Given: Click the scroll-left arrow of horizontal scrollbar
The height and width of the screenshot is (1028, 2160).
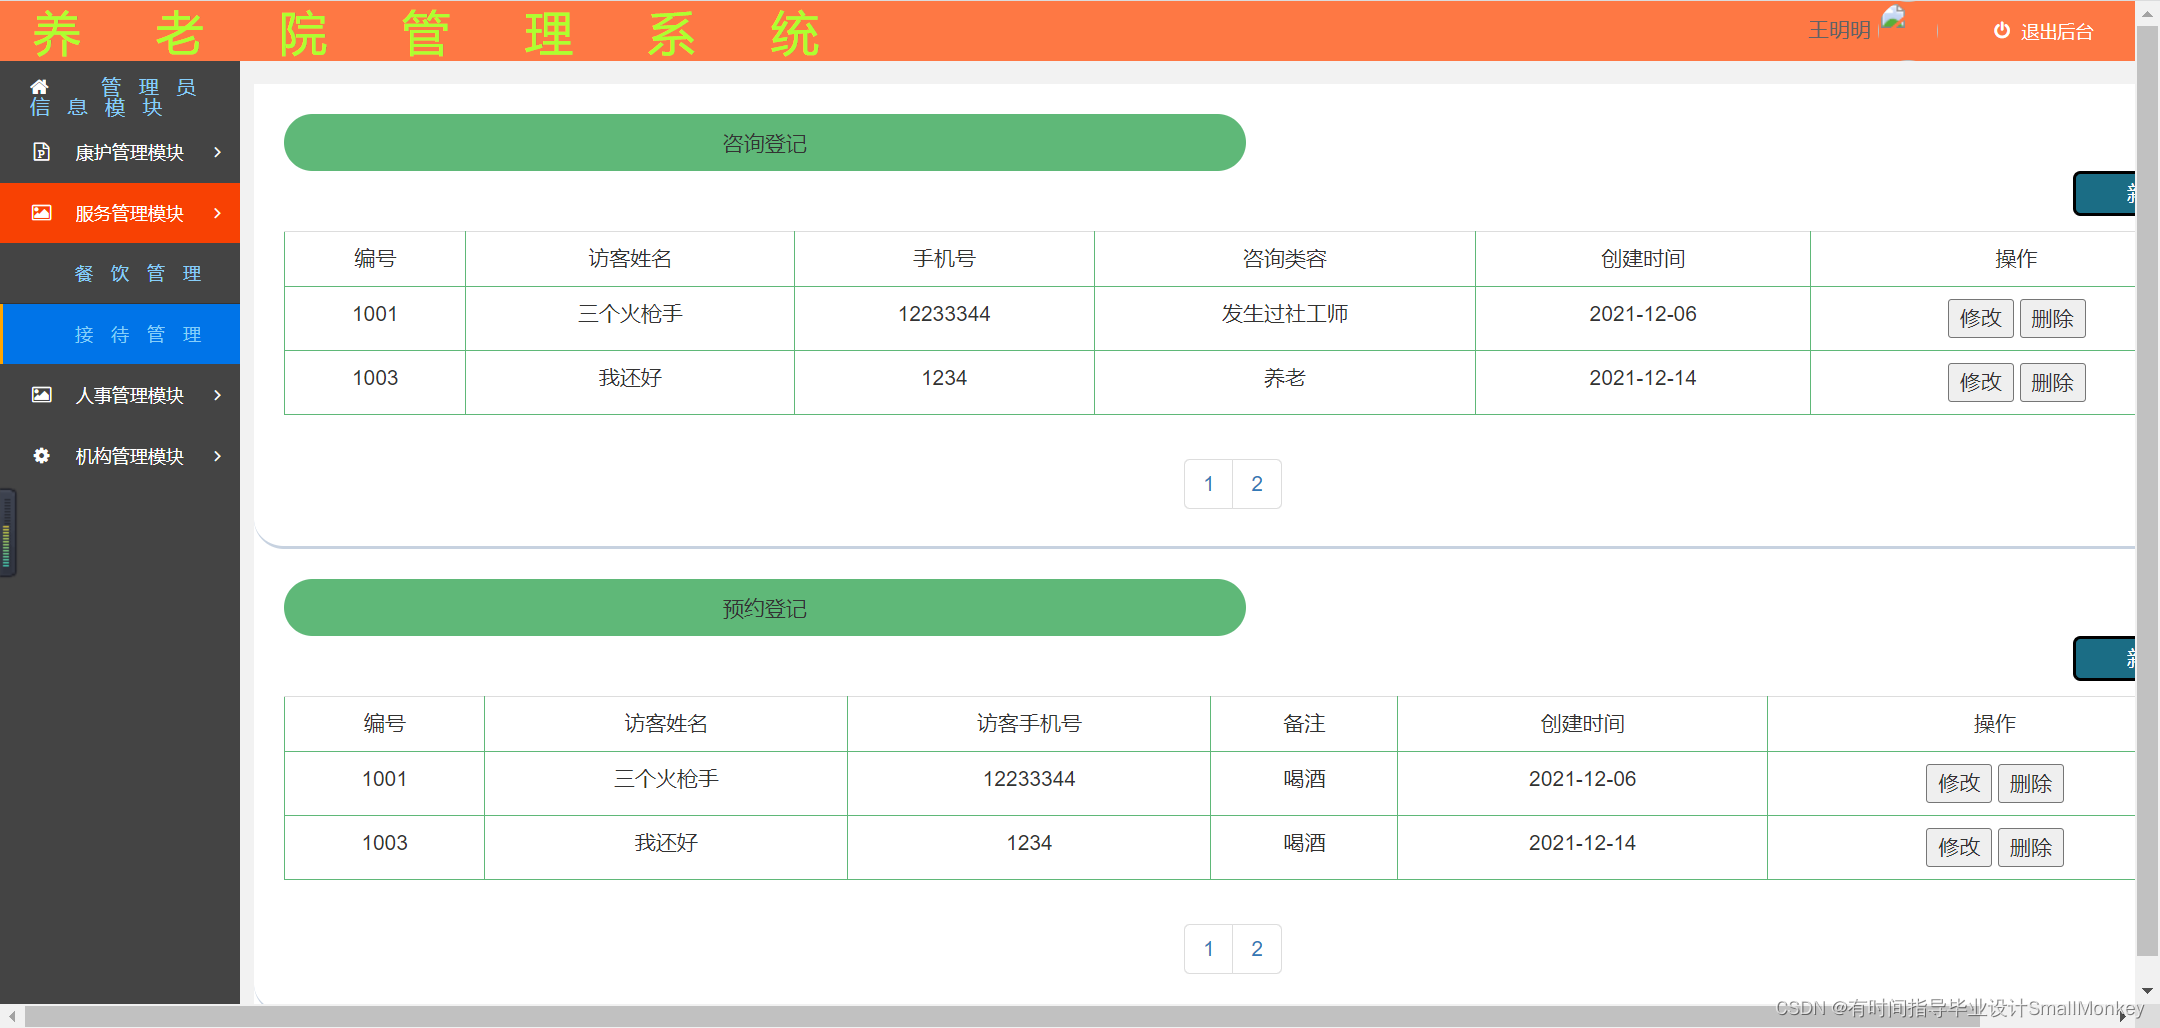Looking at the screenshot, I should (x=11, y=1016).
